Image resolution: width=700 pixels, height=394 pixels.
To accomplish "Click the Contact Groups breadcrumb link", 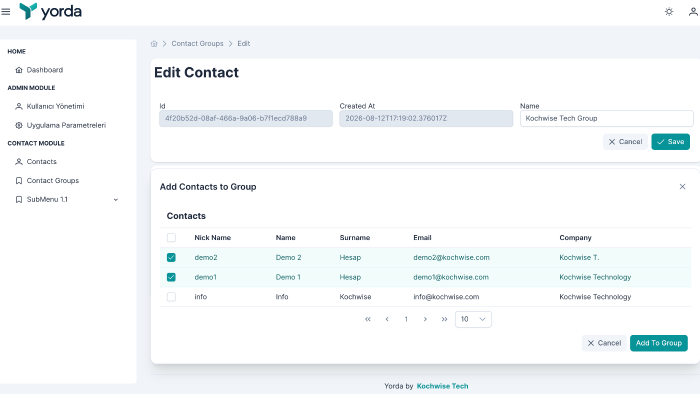I will coord(197,44).
